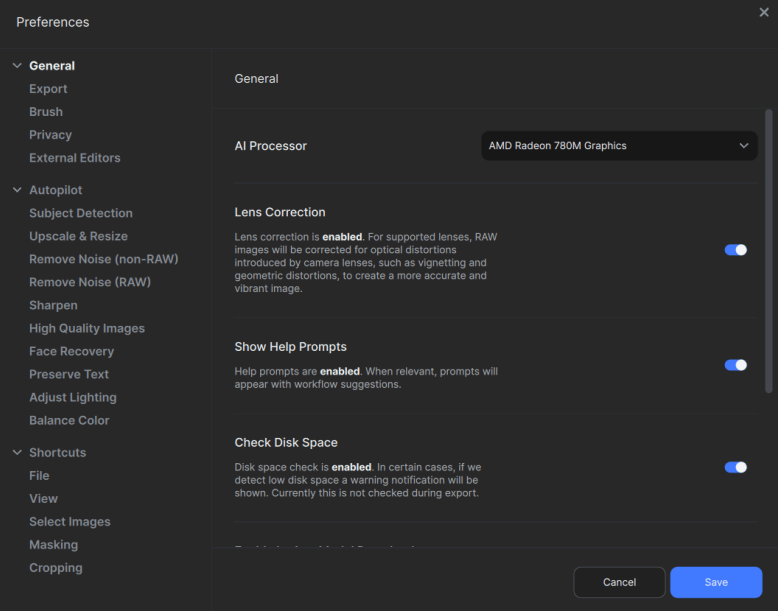Select General in the sidebar
This screenshot has width=778, height=611.
pyautogui.click(x=52, y=66)
